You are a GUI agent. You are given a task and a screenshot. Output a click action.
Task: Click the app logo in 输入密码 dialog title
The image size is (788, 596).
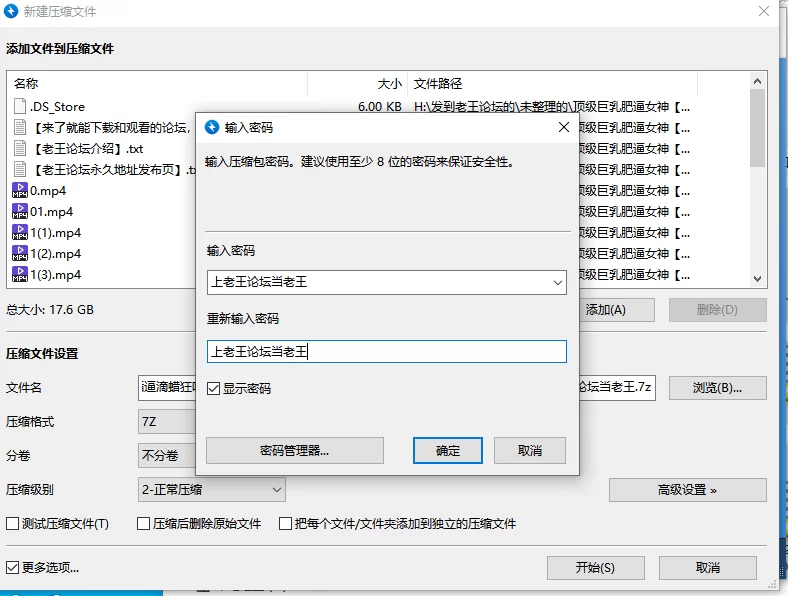(x=212, y=128)
